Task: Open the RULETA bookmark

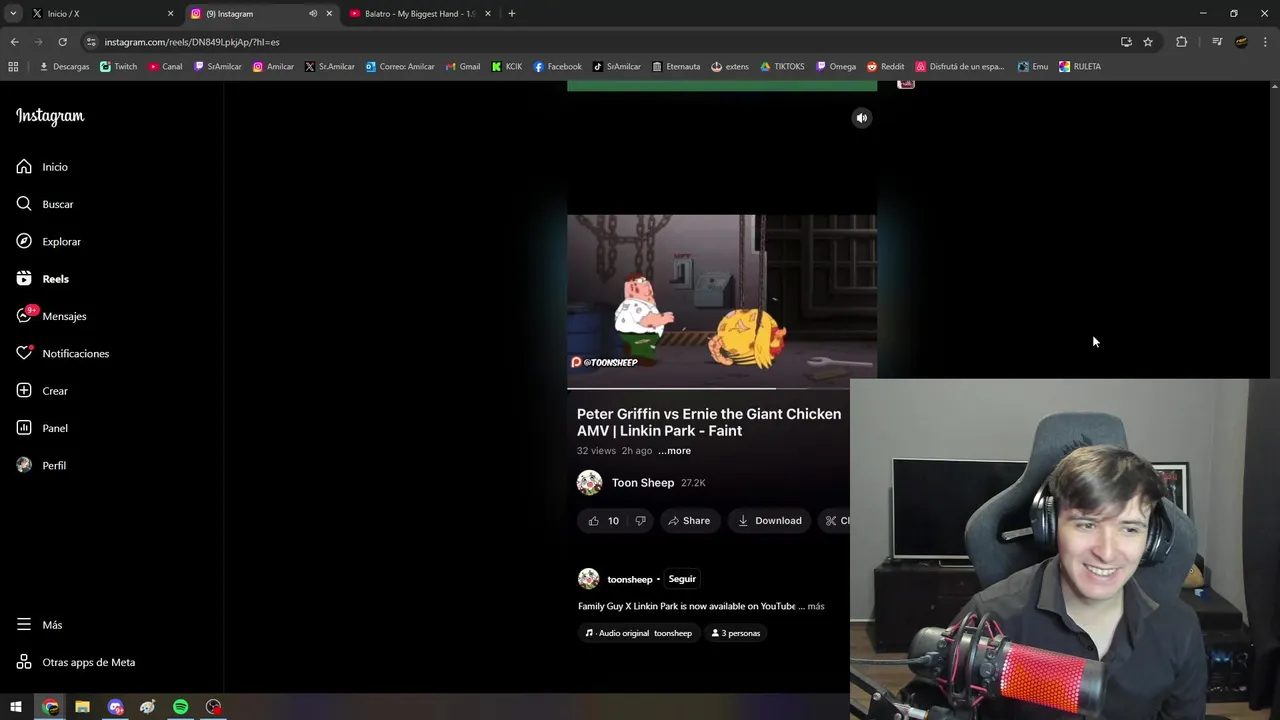Action: (x=1080, y=67)
